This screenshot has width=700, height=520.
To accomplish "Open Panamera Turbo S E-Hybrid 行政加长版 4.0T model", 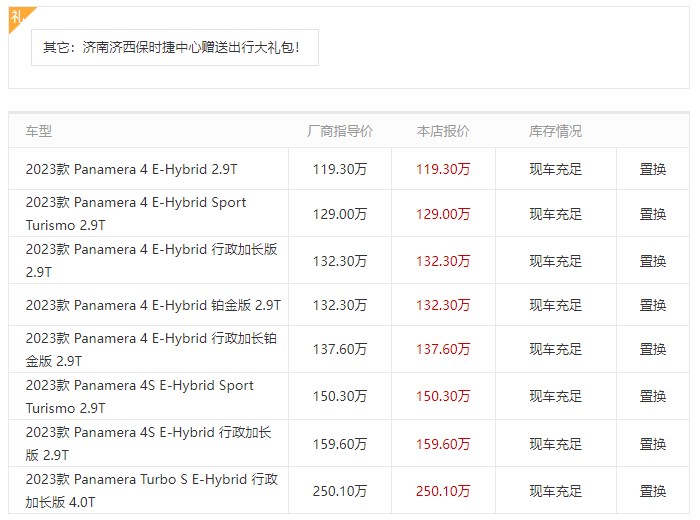I will pyautogui.click(x=152, y=490).
